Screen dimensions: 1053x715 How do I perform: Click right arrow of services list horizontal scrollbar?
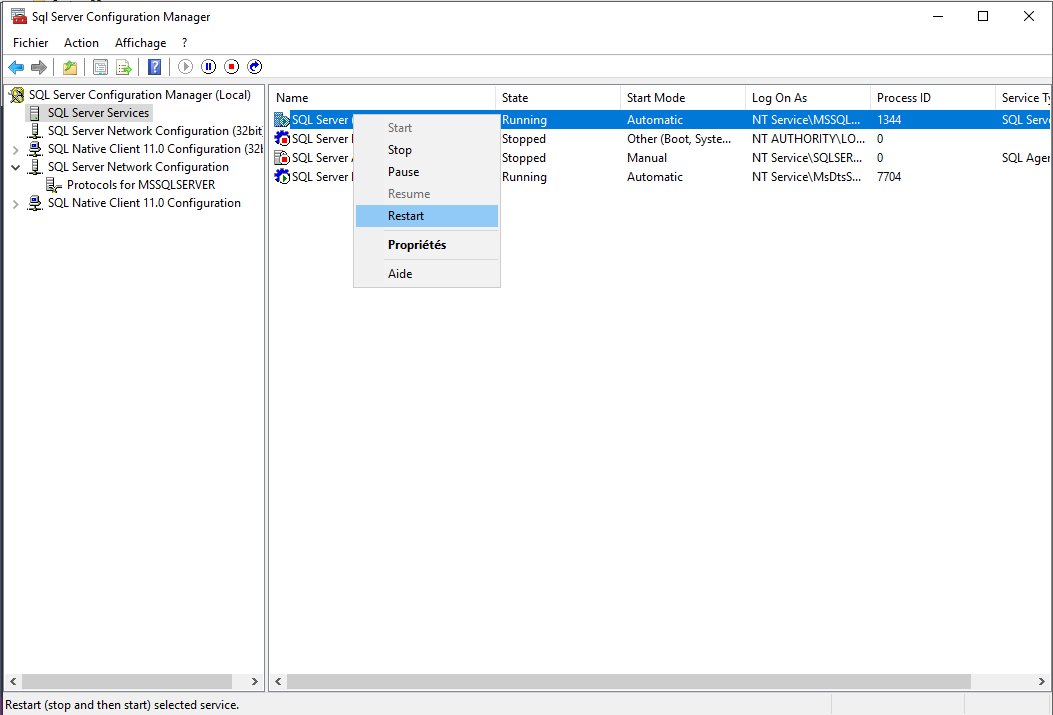point(1042,681)
